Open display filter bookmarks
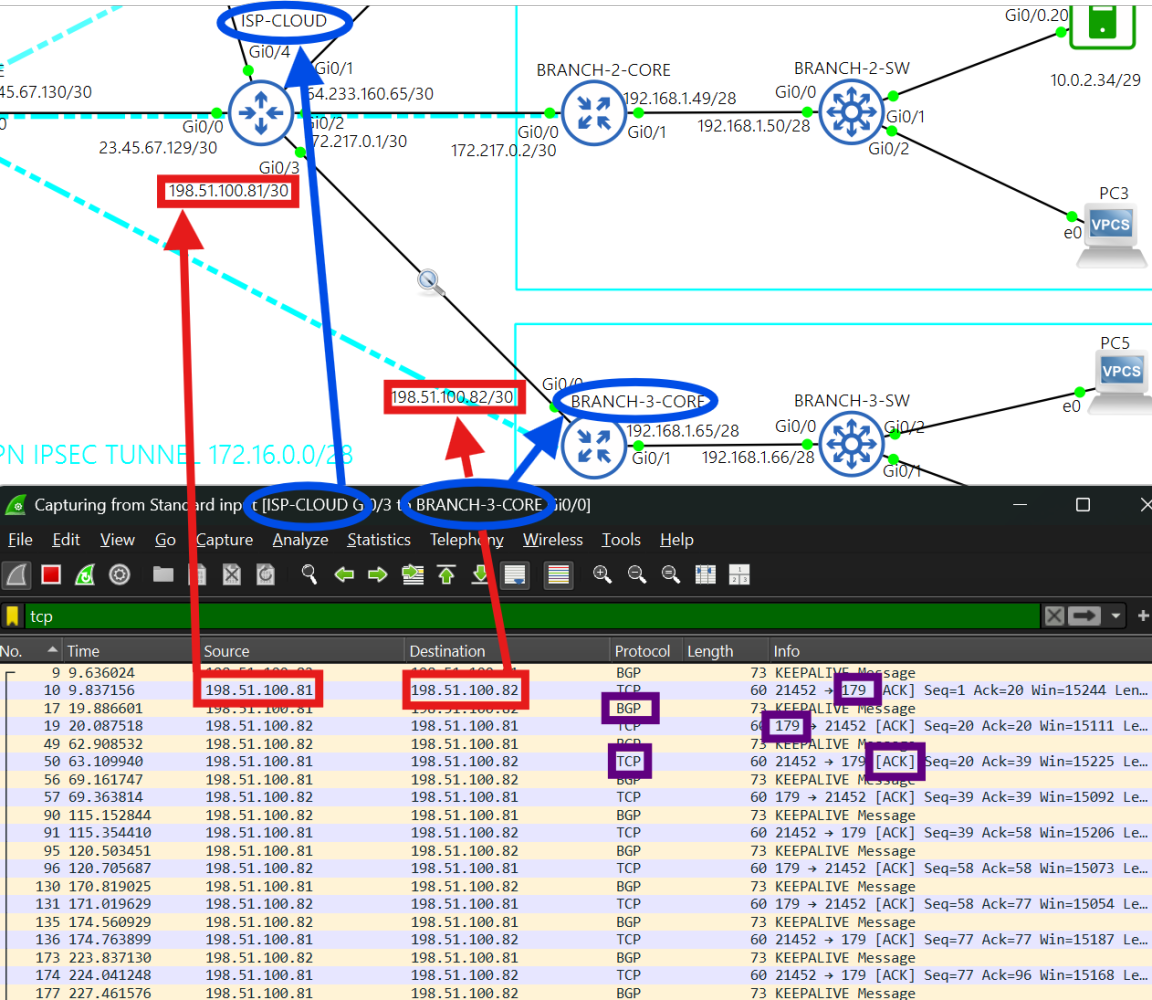1152x1000 pixels. click(x=13, y=617)
